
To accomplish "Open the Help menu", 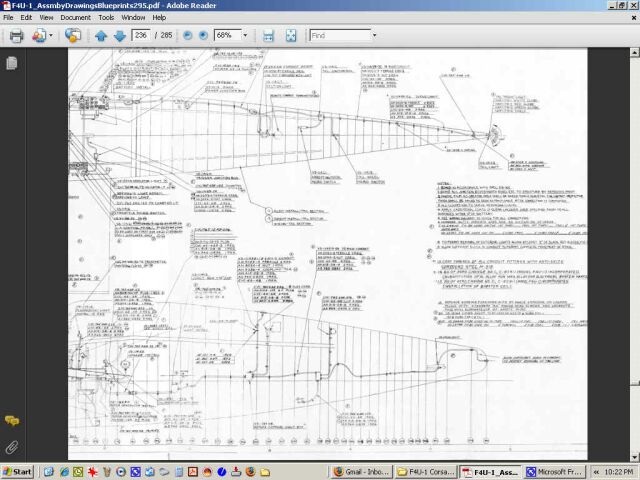I will coord(159,18).
